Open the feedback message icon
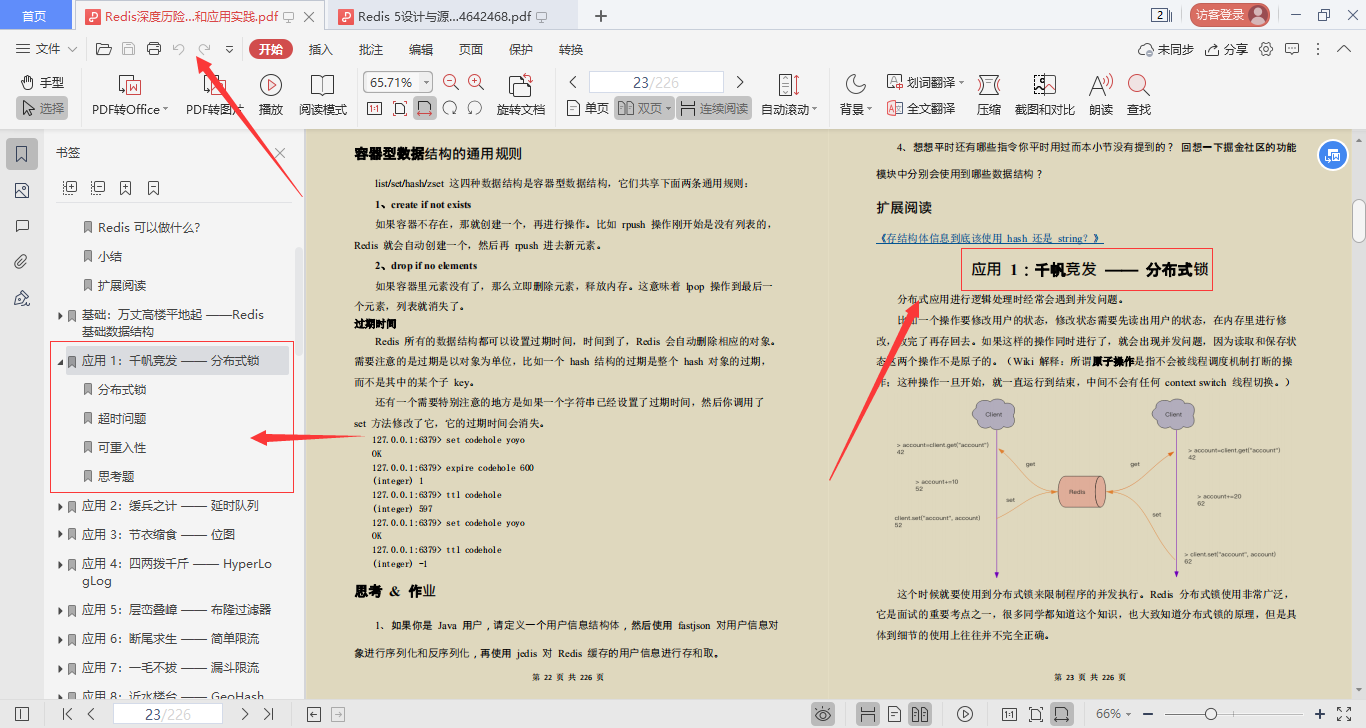 click(x=1292, y=49)
